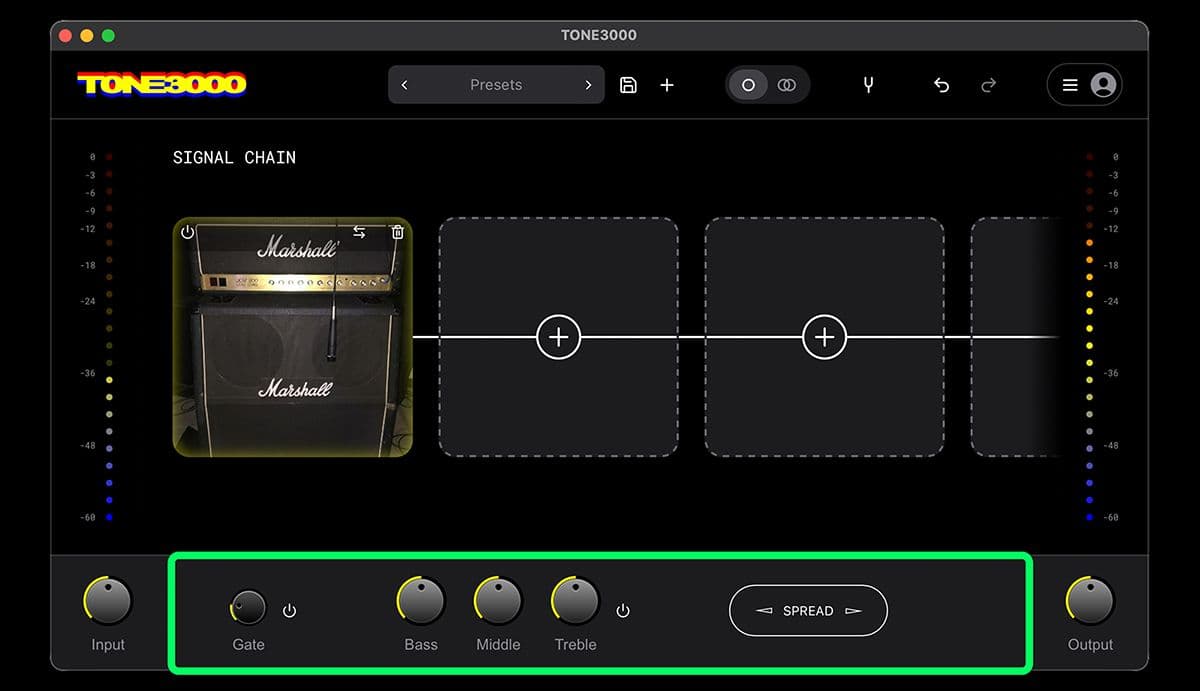Delete the Marshall amp with trash icon

398,232
